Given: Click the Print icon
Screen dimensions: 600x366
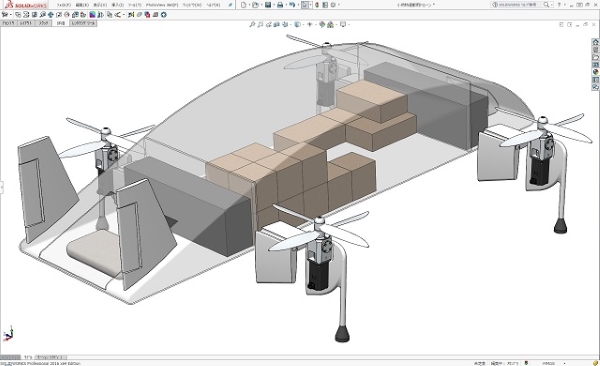Looking at the screenshot, I should [x=280, y=5].
